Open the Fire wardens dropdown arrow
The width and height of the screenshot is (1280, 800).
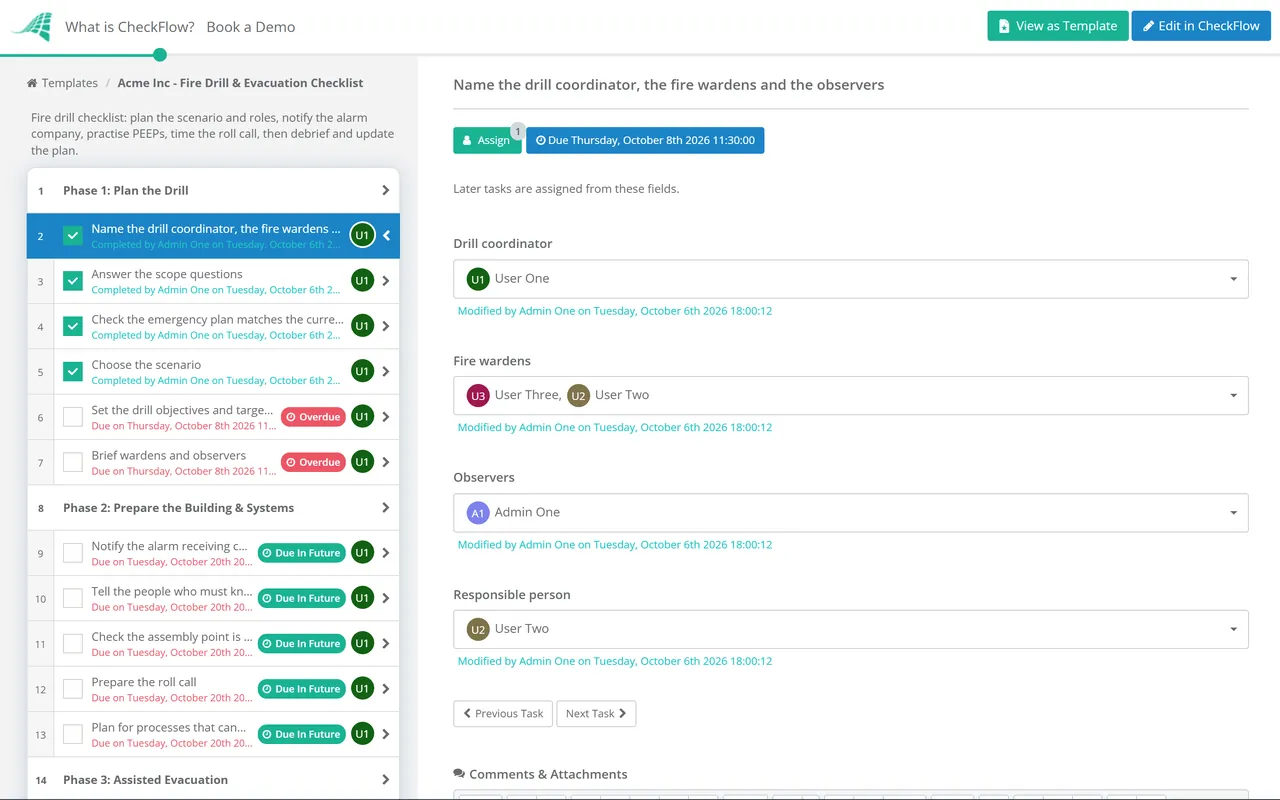tap(1233, 396)
